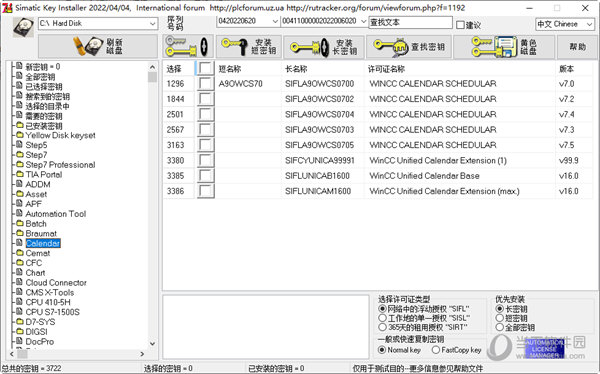The height and width of the screenshot is (374, 600).
Task: Open the Chinese language dropdown
Action: pos(564,24)
